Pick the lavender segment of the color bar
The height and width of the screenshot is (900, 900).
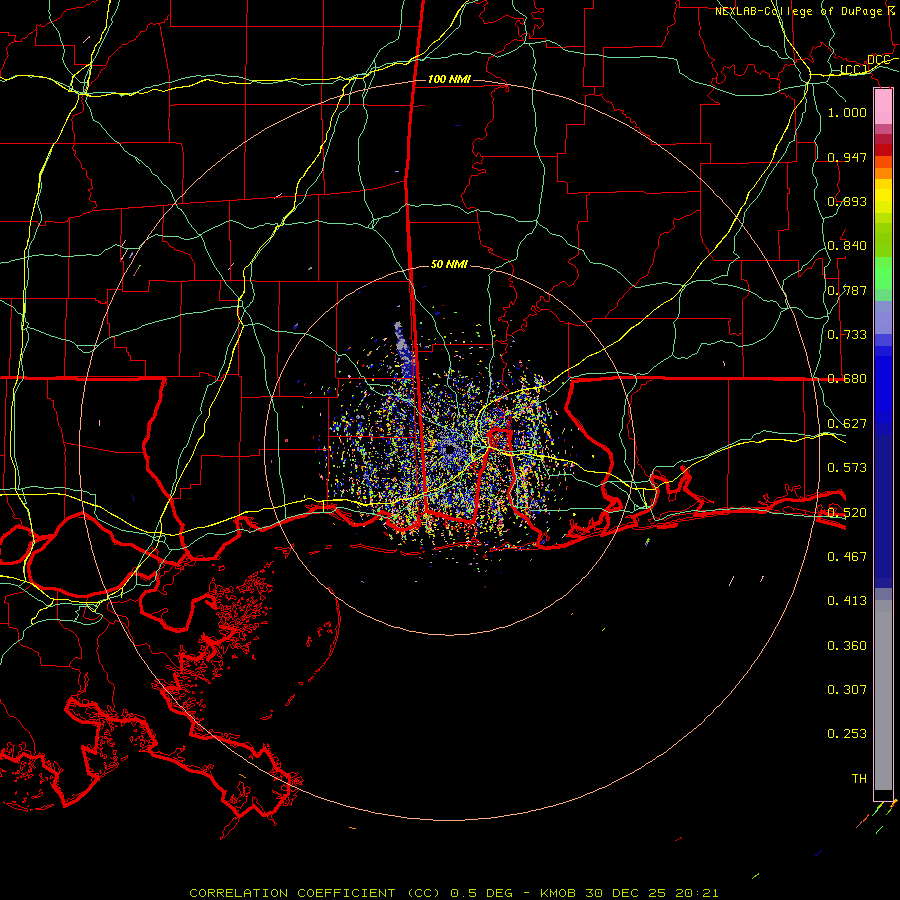coord(883,317)
